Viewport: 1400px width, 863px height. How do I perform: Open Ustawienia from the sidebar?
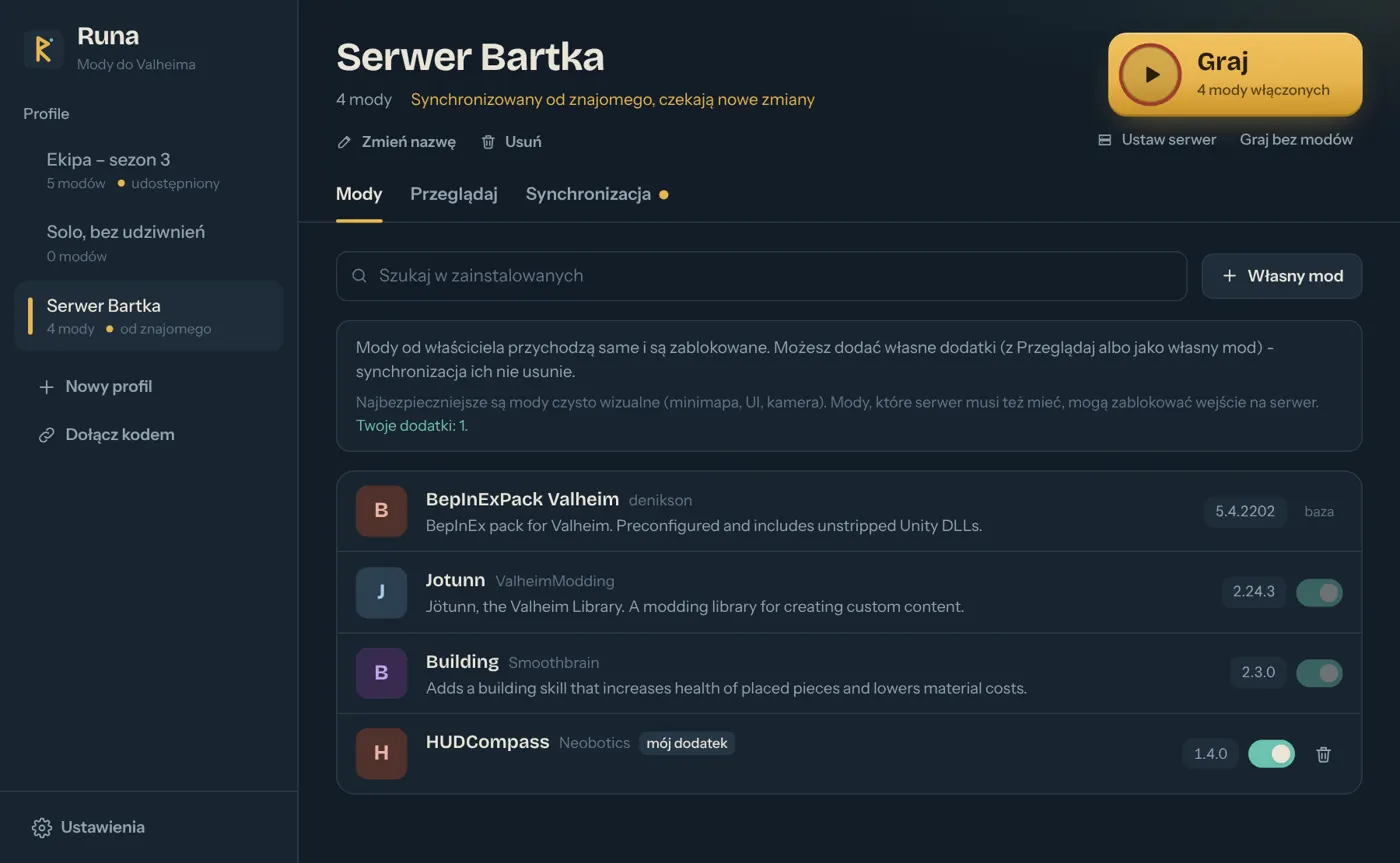pyautogui.click(x=88, y=828)
